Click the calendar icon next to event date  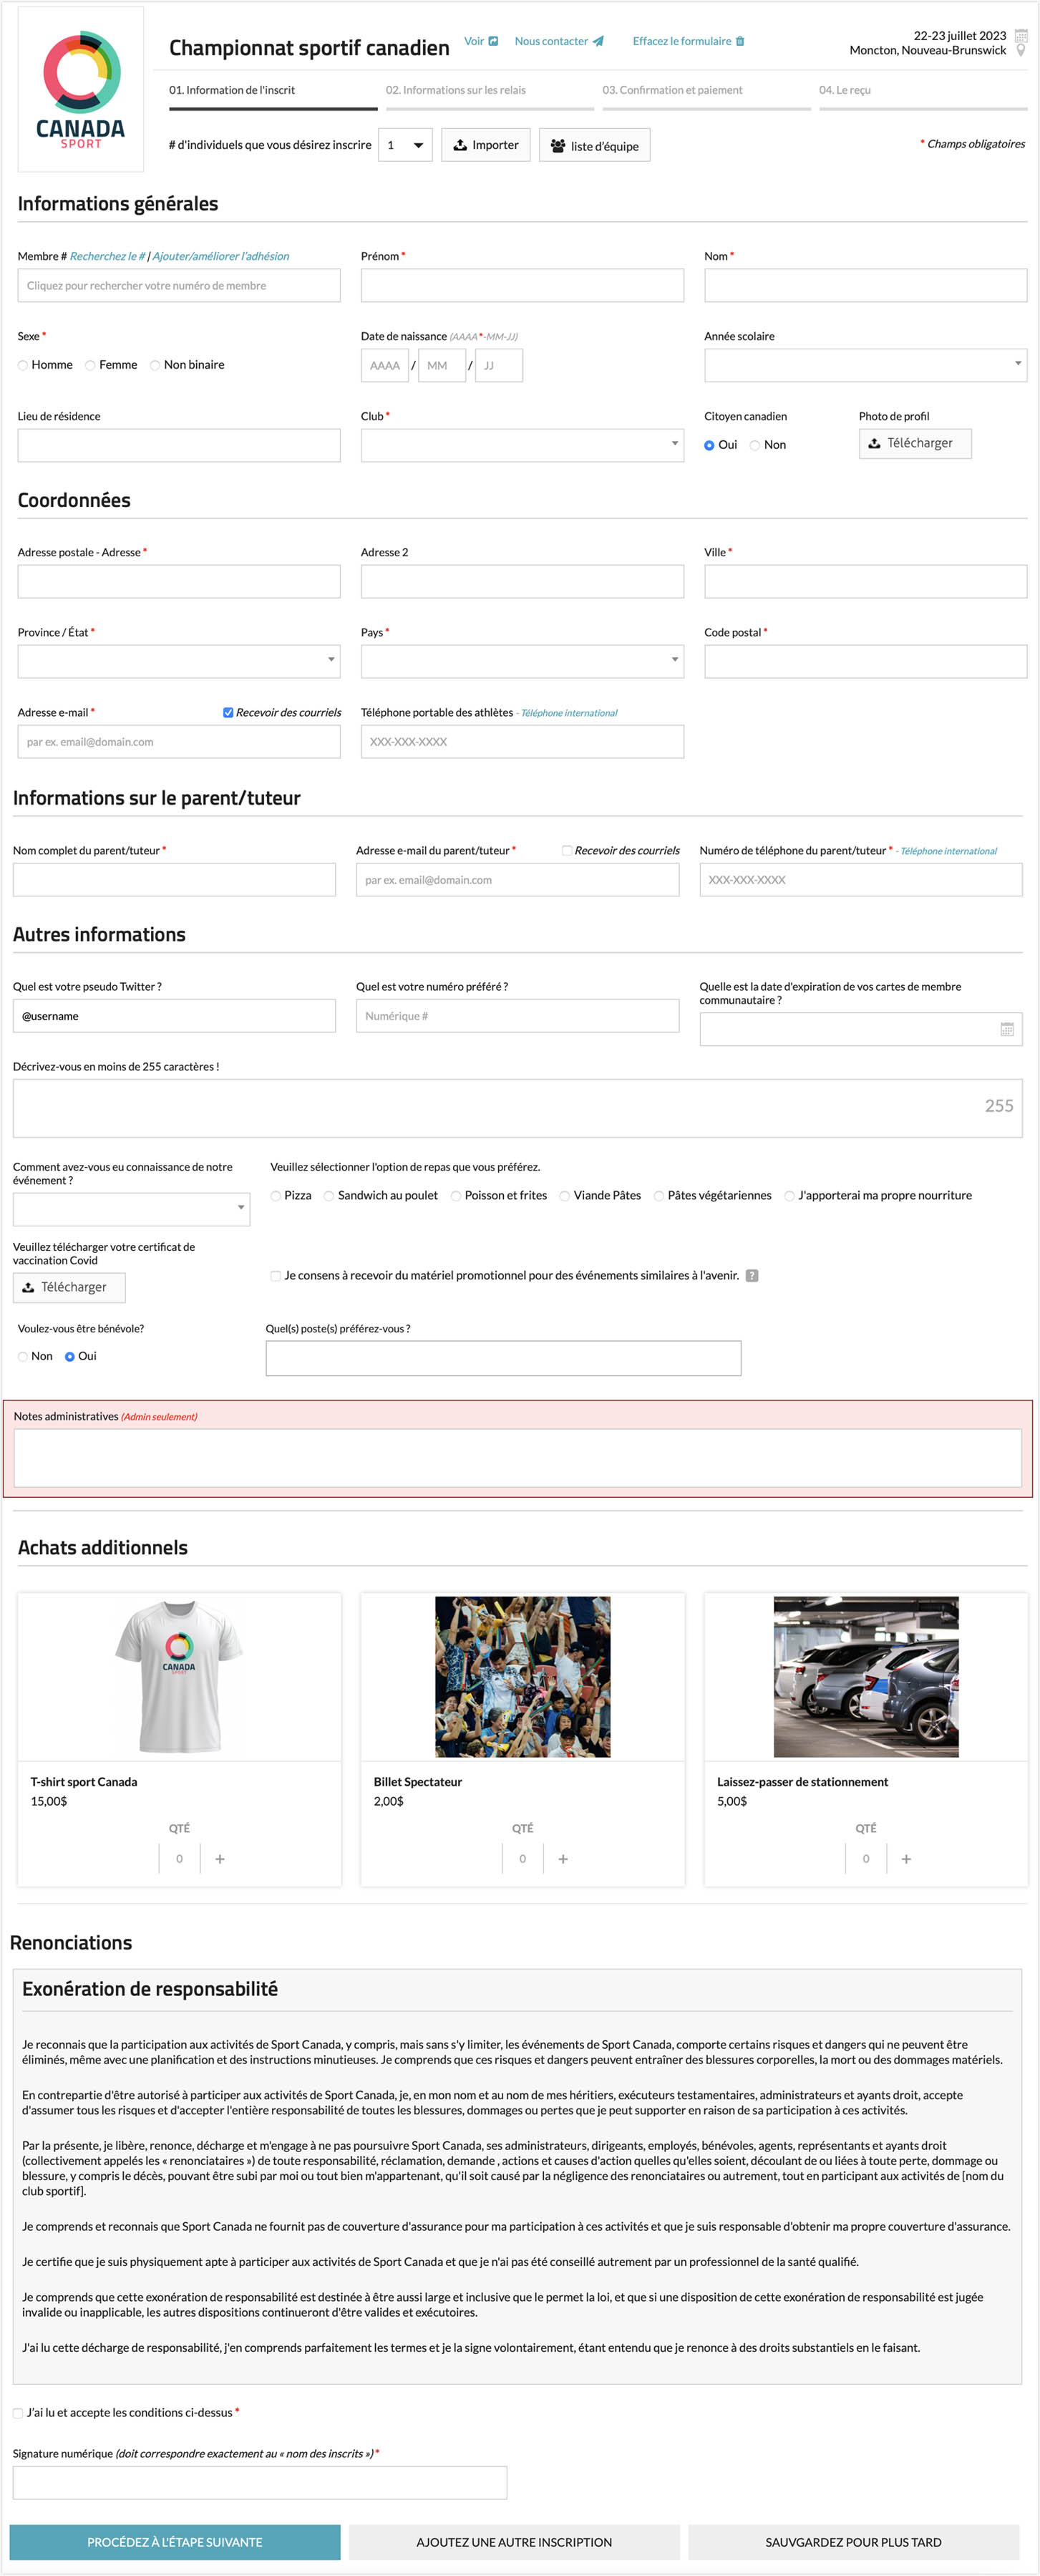[1021, 35]
